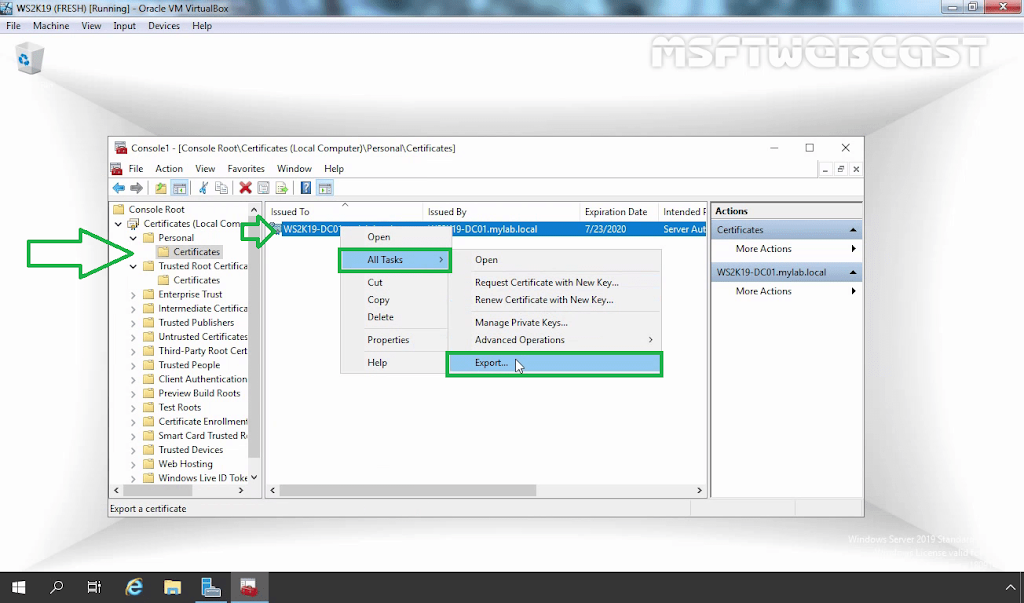Screen dimensions: 1024x603
Task: Collapse the Certificates section in Actions pane
Action: [853, 230]
